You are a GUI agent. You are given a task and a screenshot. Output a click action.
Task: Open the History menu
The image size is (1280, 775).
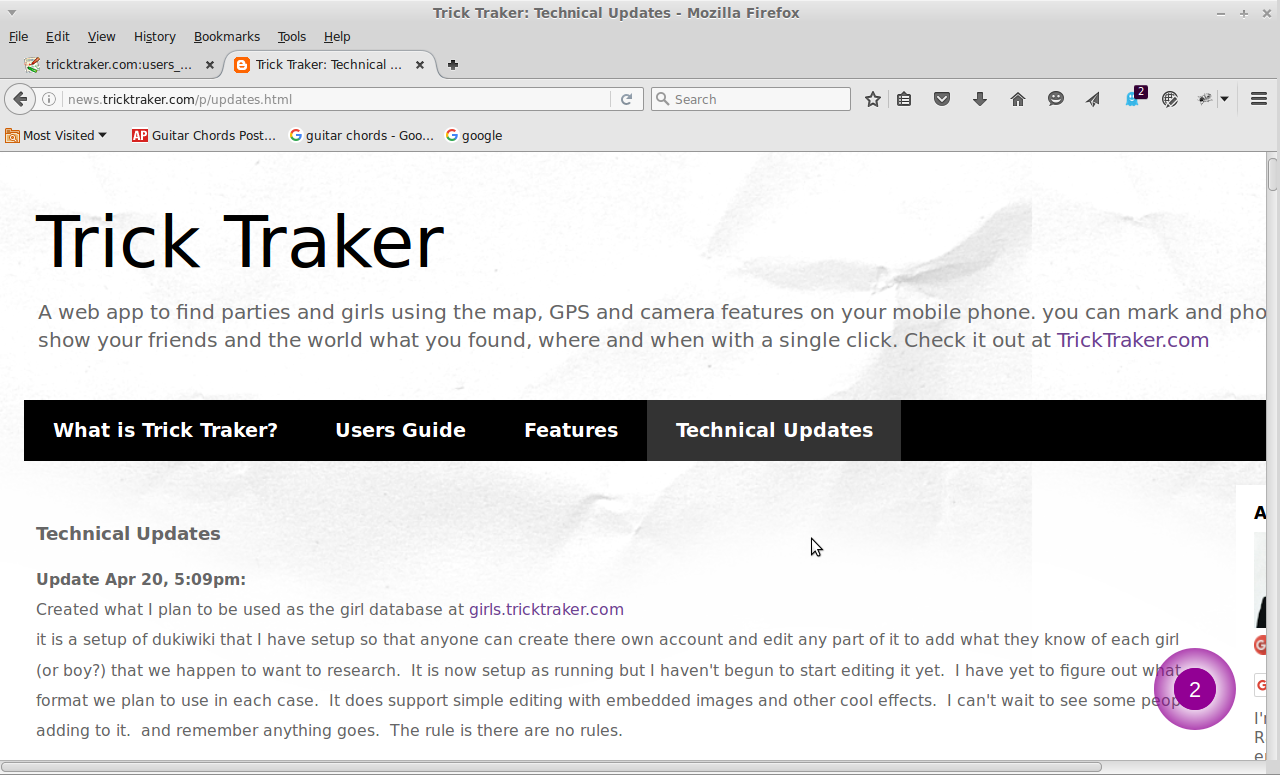pyautogui.click(x=154, y=36)
